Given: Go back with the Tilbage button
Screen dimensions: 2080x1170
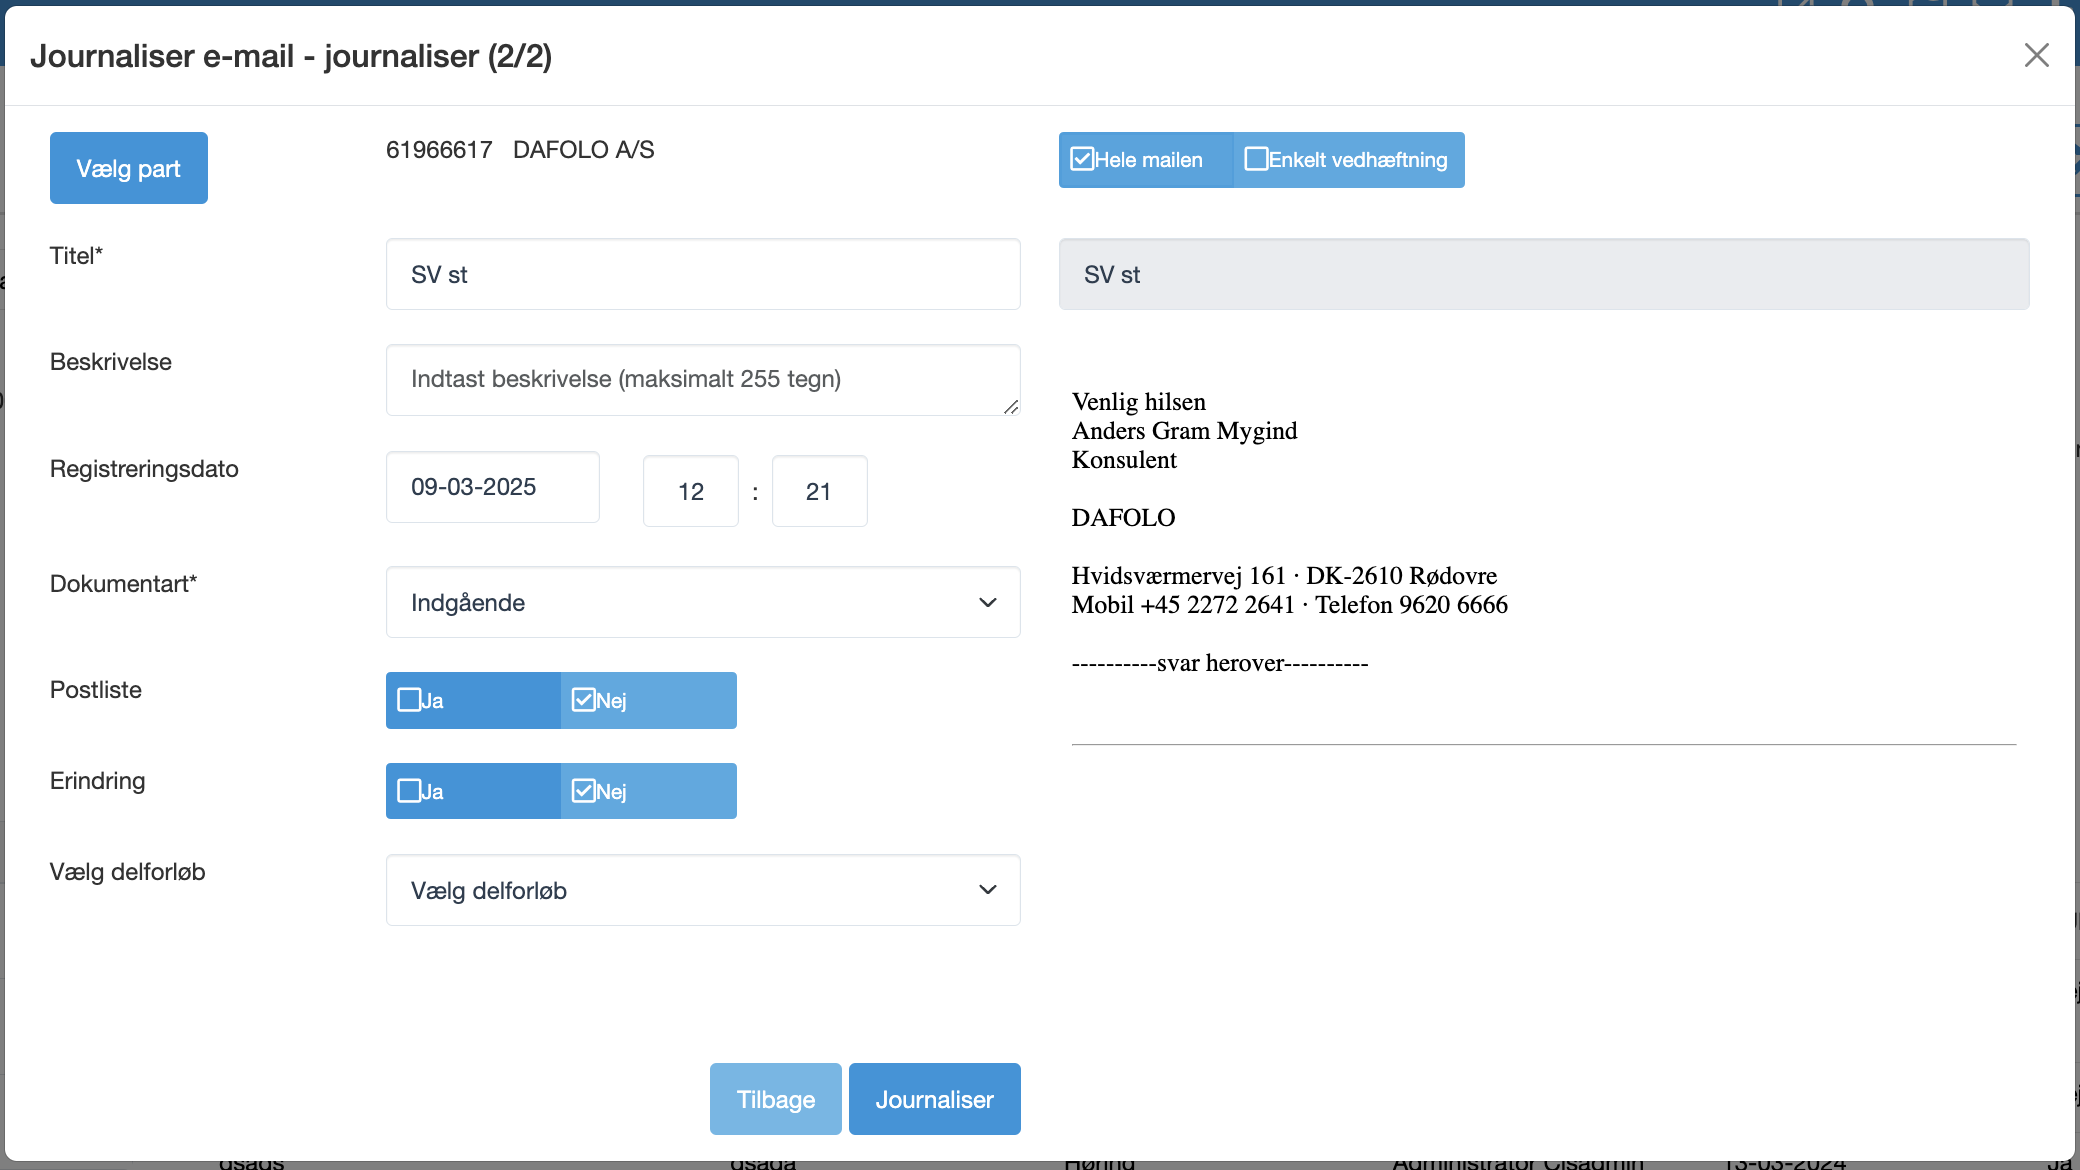Looking at the screenshot, I should tap(775, 1099).
